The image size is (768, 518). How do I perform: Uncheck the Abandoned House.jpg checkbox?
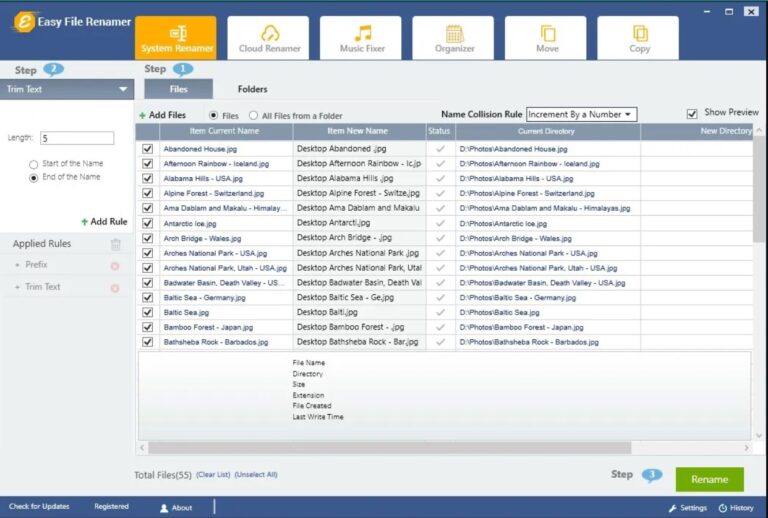coord(147,149)
